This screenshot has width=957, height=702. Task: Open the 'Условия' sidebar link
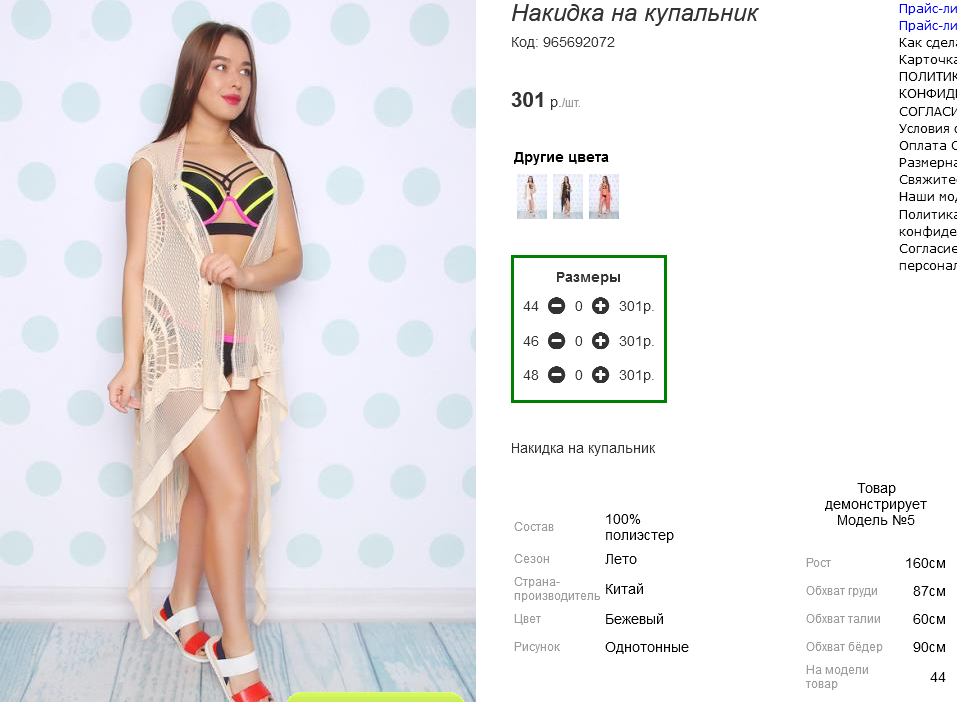(928, 128)
